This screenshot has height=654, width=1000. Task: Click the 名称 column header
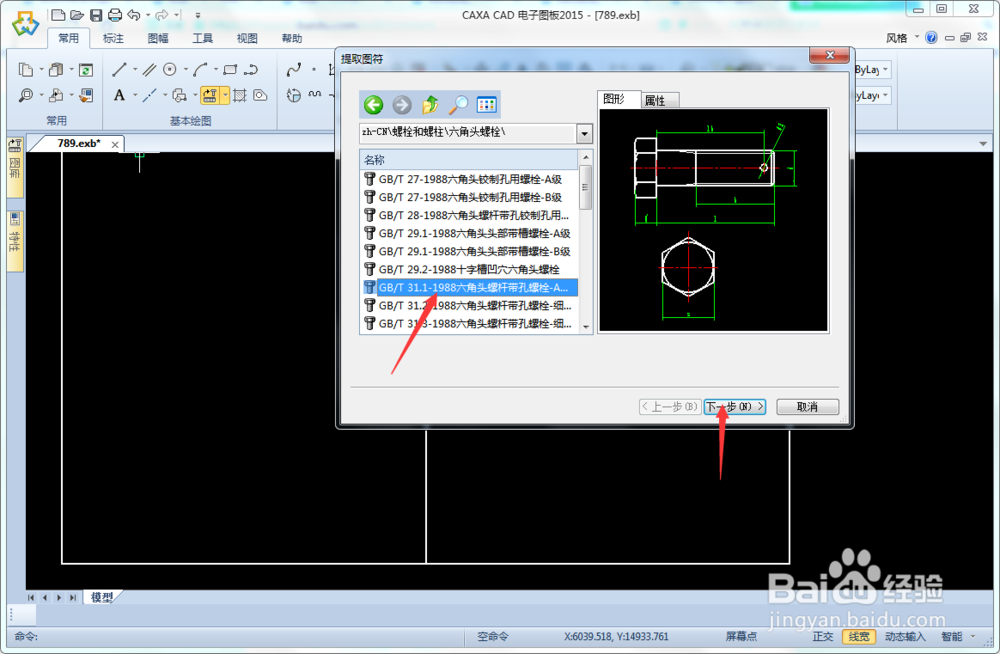click(469, 160)
